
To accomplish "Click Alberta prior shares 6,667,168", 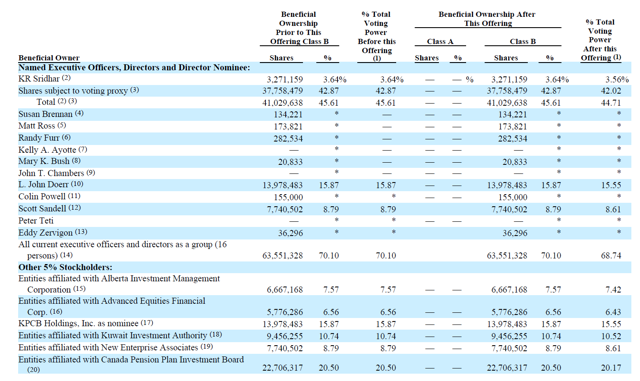I will click(x=284, y=290).
